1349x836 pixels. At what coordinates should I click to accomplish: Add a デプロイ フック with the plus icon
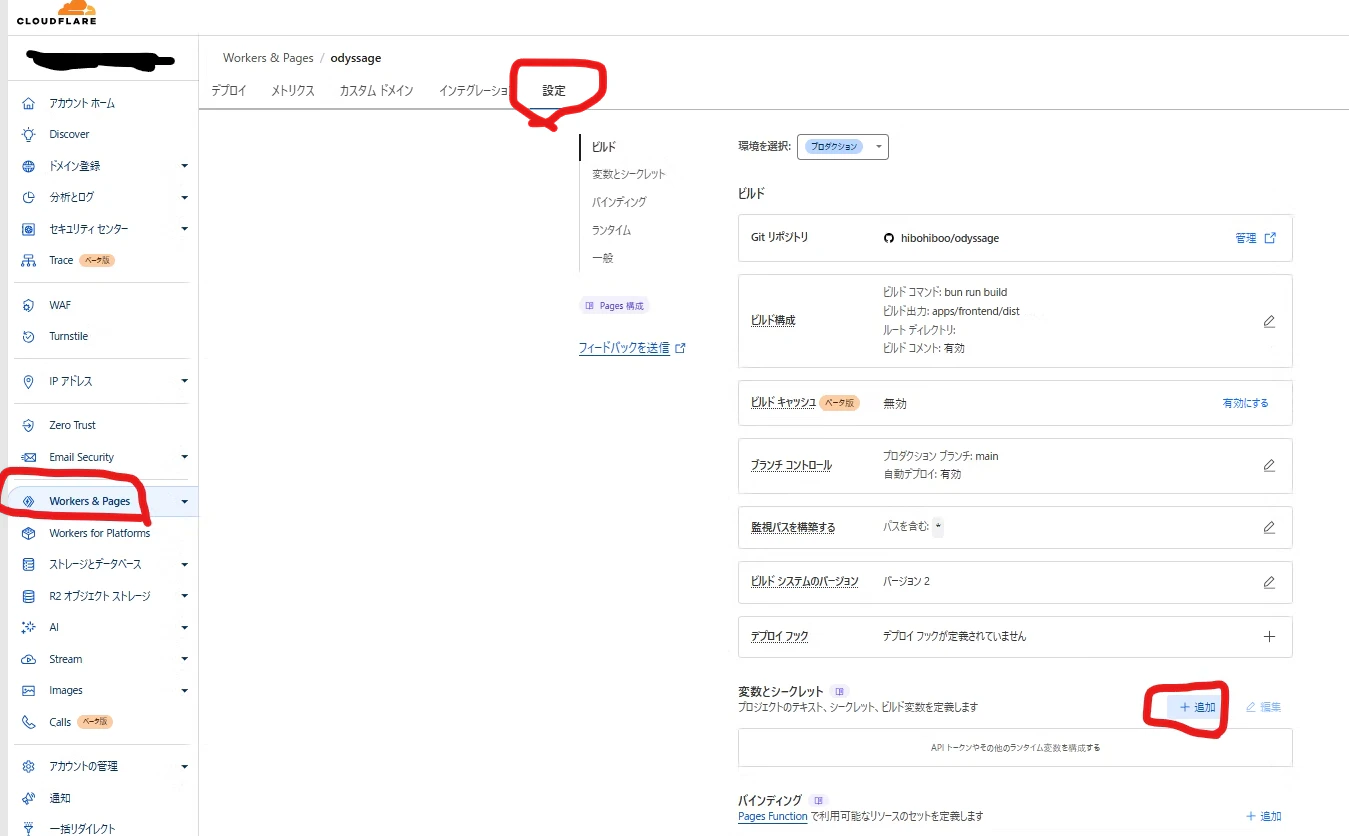[x=1269, y=636]
